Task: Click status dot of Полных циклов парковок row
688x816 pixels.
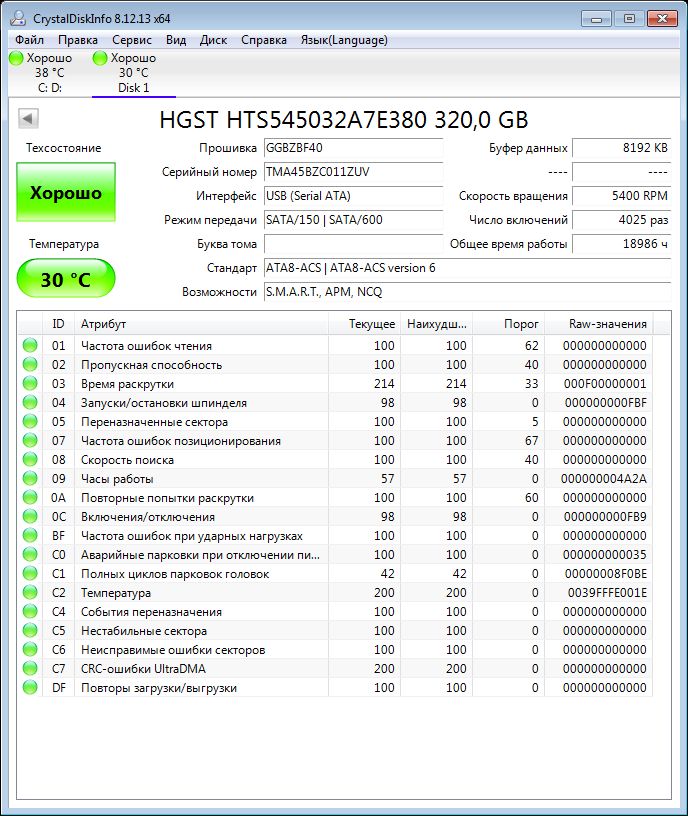Action: (x=30, y=573)
